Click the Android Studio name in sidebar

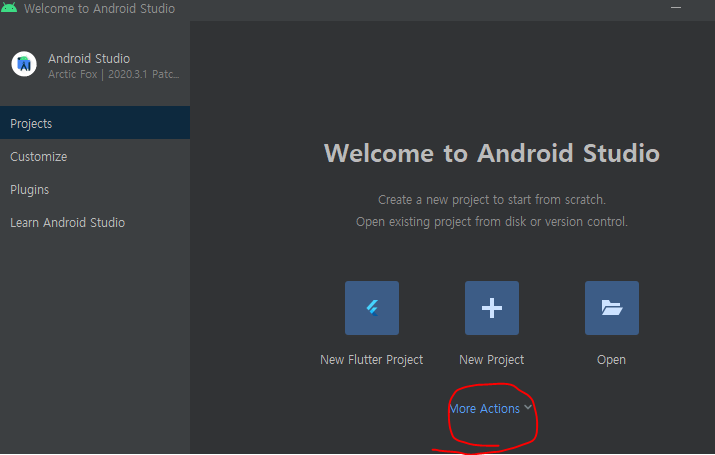tap(89, 58)
